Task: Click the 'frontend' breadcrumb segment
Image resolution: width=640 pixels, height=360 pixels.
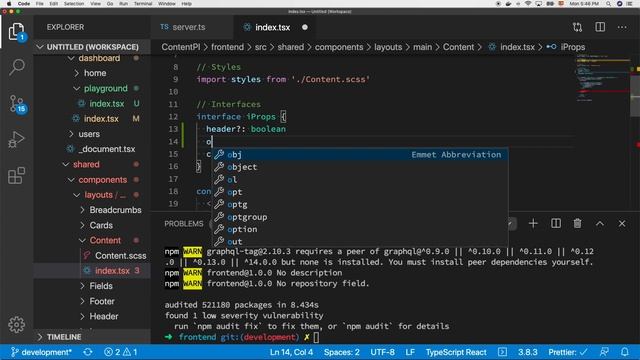Action: (x=227, y=47)
